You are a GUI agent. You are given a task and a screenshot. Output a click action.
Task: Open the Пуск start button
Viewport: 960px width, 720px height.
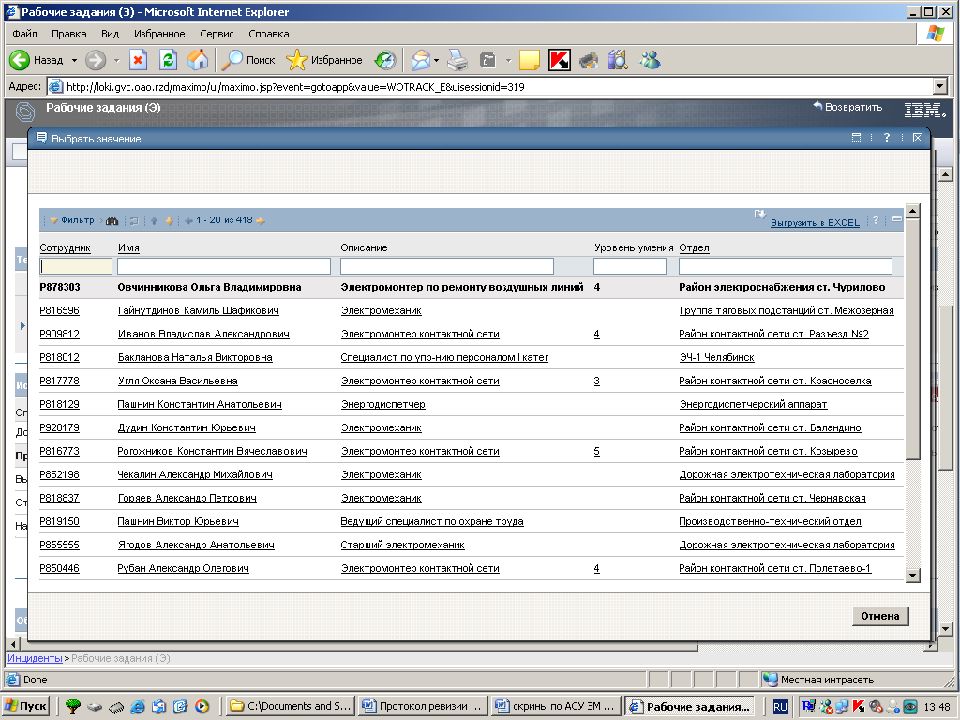click(27, 706)
